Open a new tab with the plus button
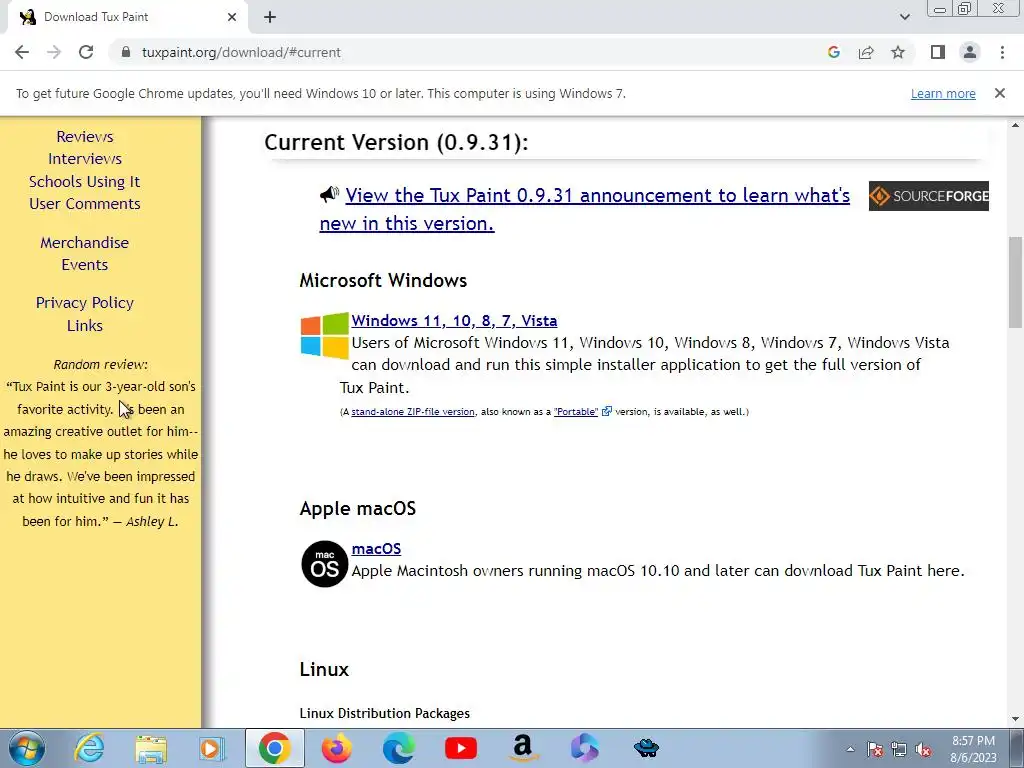 click(x=270, y=17)
